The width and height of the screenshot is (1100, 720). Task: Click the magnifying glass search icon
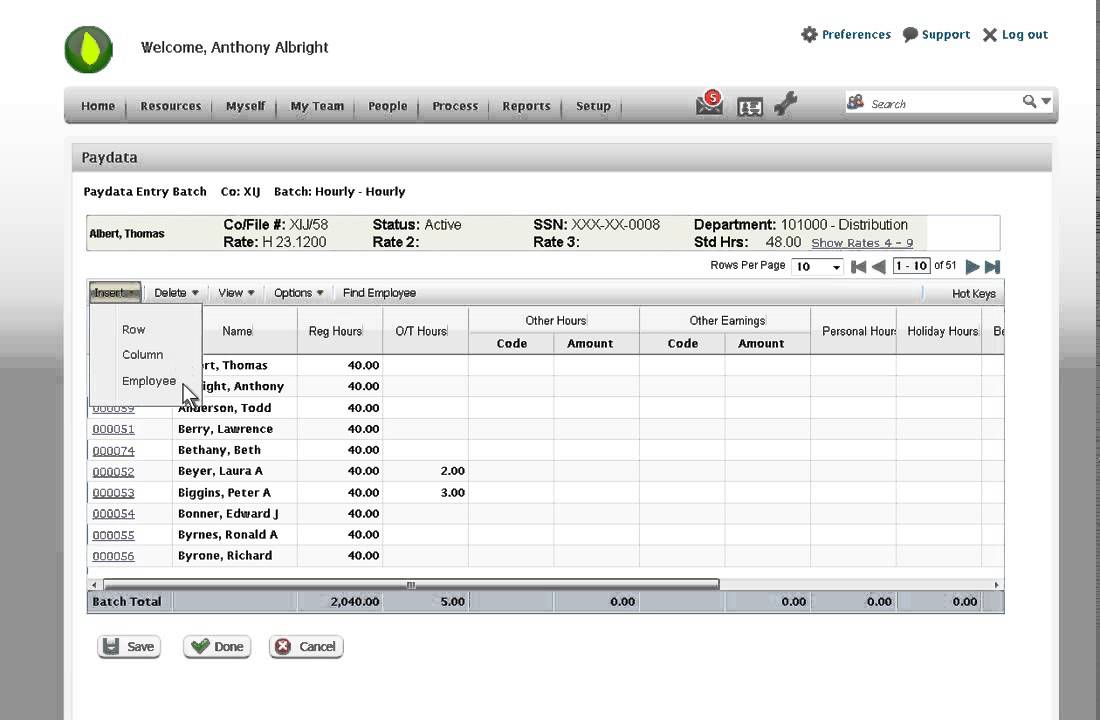tap(1029, 102)
